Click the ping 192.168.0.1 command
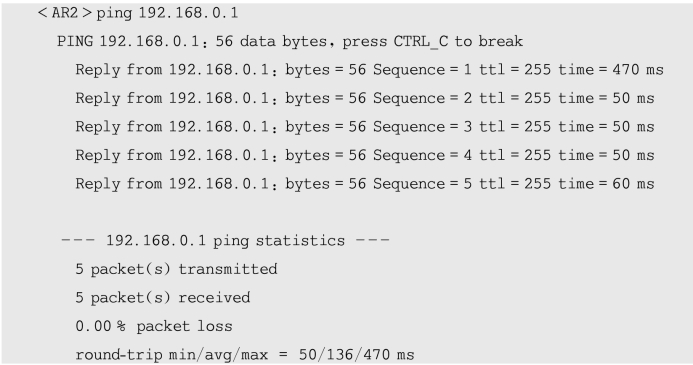Viewport: 693px width, 365px height. point(168,13)
